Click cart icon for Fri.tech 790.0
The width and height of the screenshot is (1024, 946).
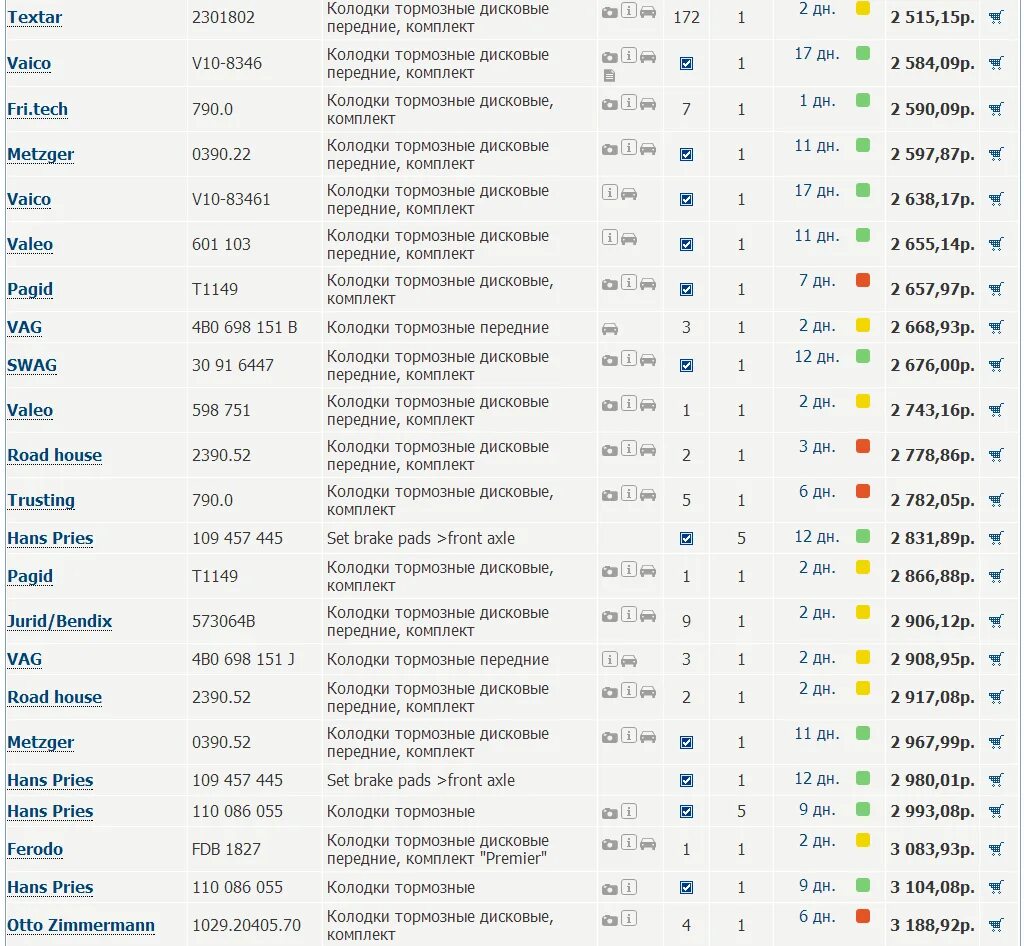[x=996, y=109]
